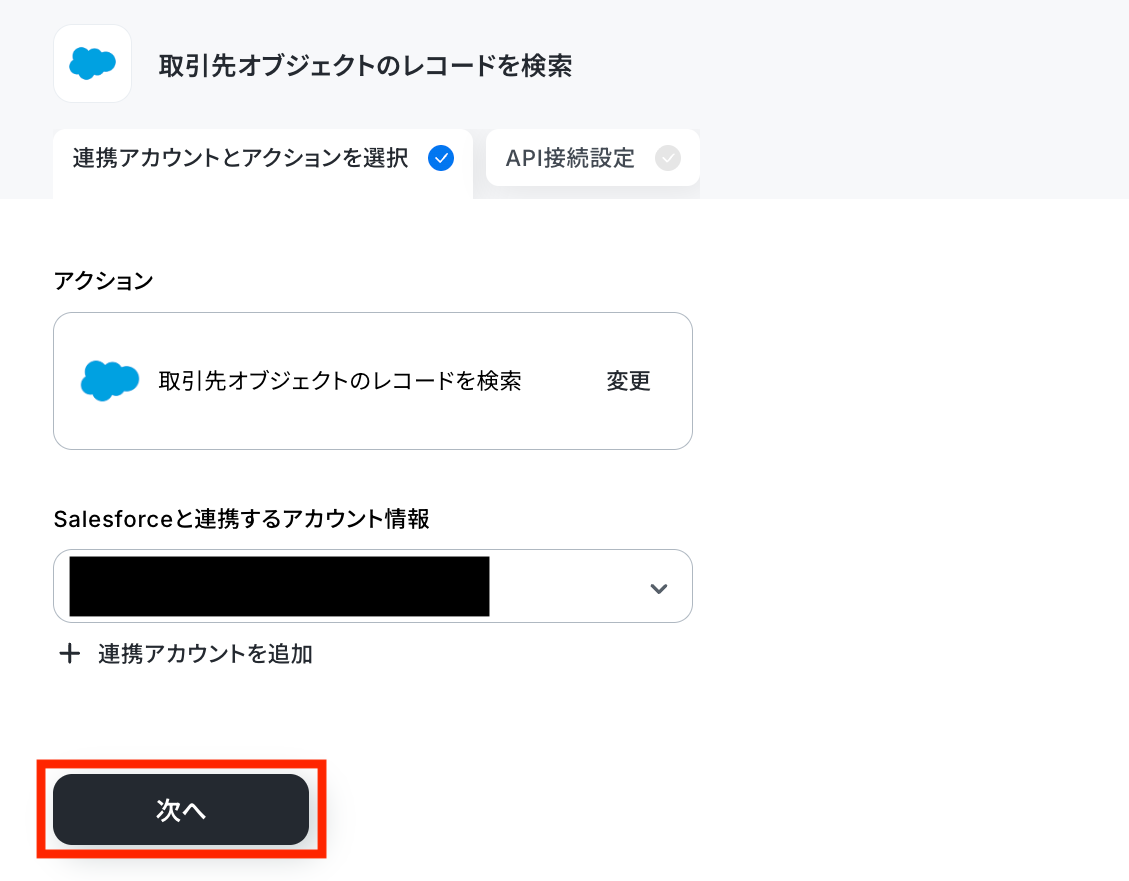Click the アクション section label
Screen dimensions: 1129x881
coord(104,281)
